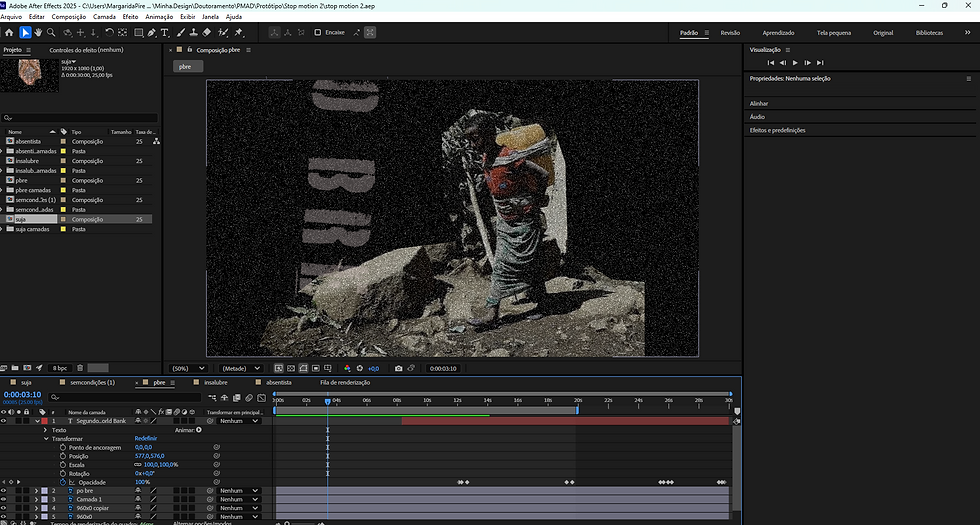Hide the Camada 1 layer
Viewport: 980px width, 525px height.
(x=4, y=500)
